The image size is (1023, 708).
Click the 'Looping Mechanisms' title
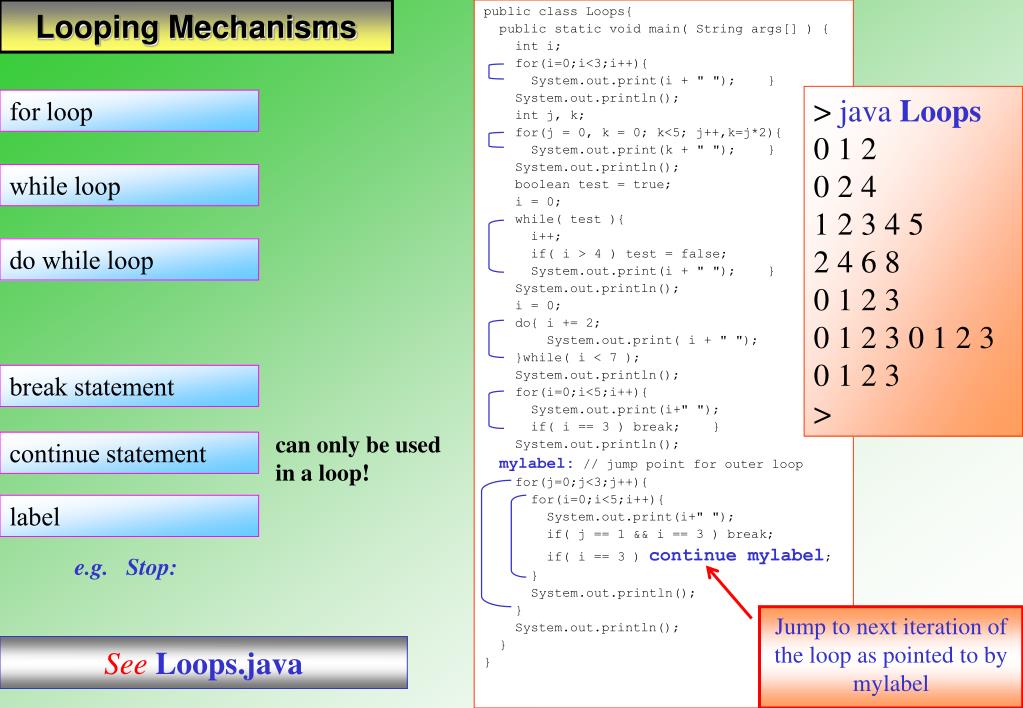(196, 27)
